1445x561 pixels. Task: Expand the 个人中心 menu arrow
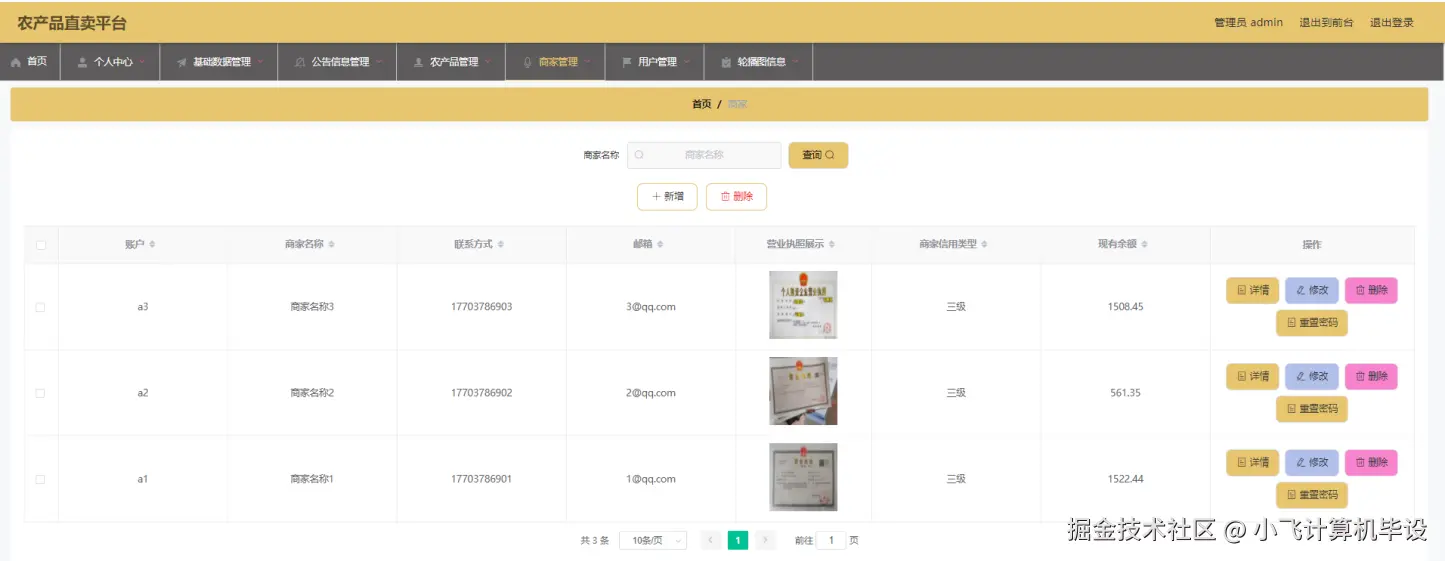[x=142, y=62]
